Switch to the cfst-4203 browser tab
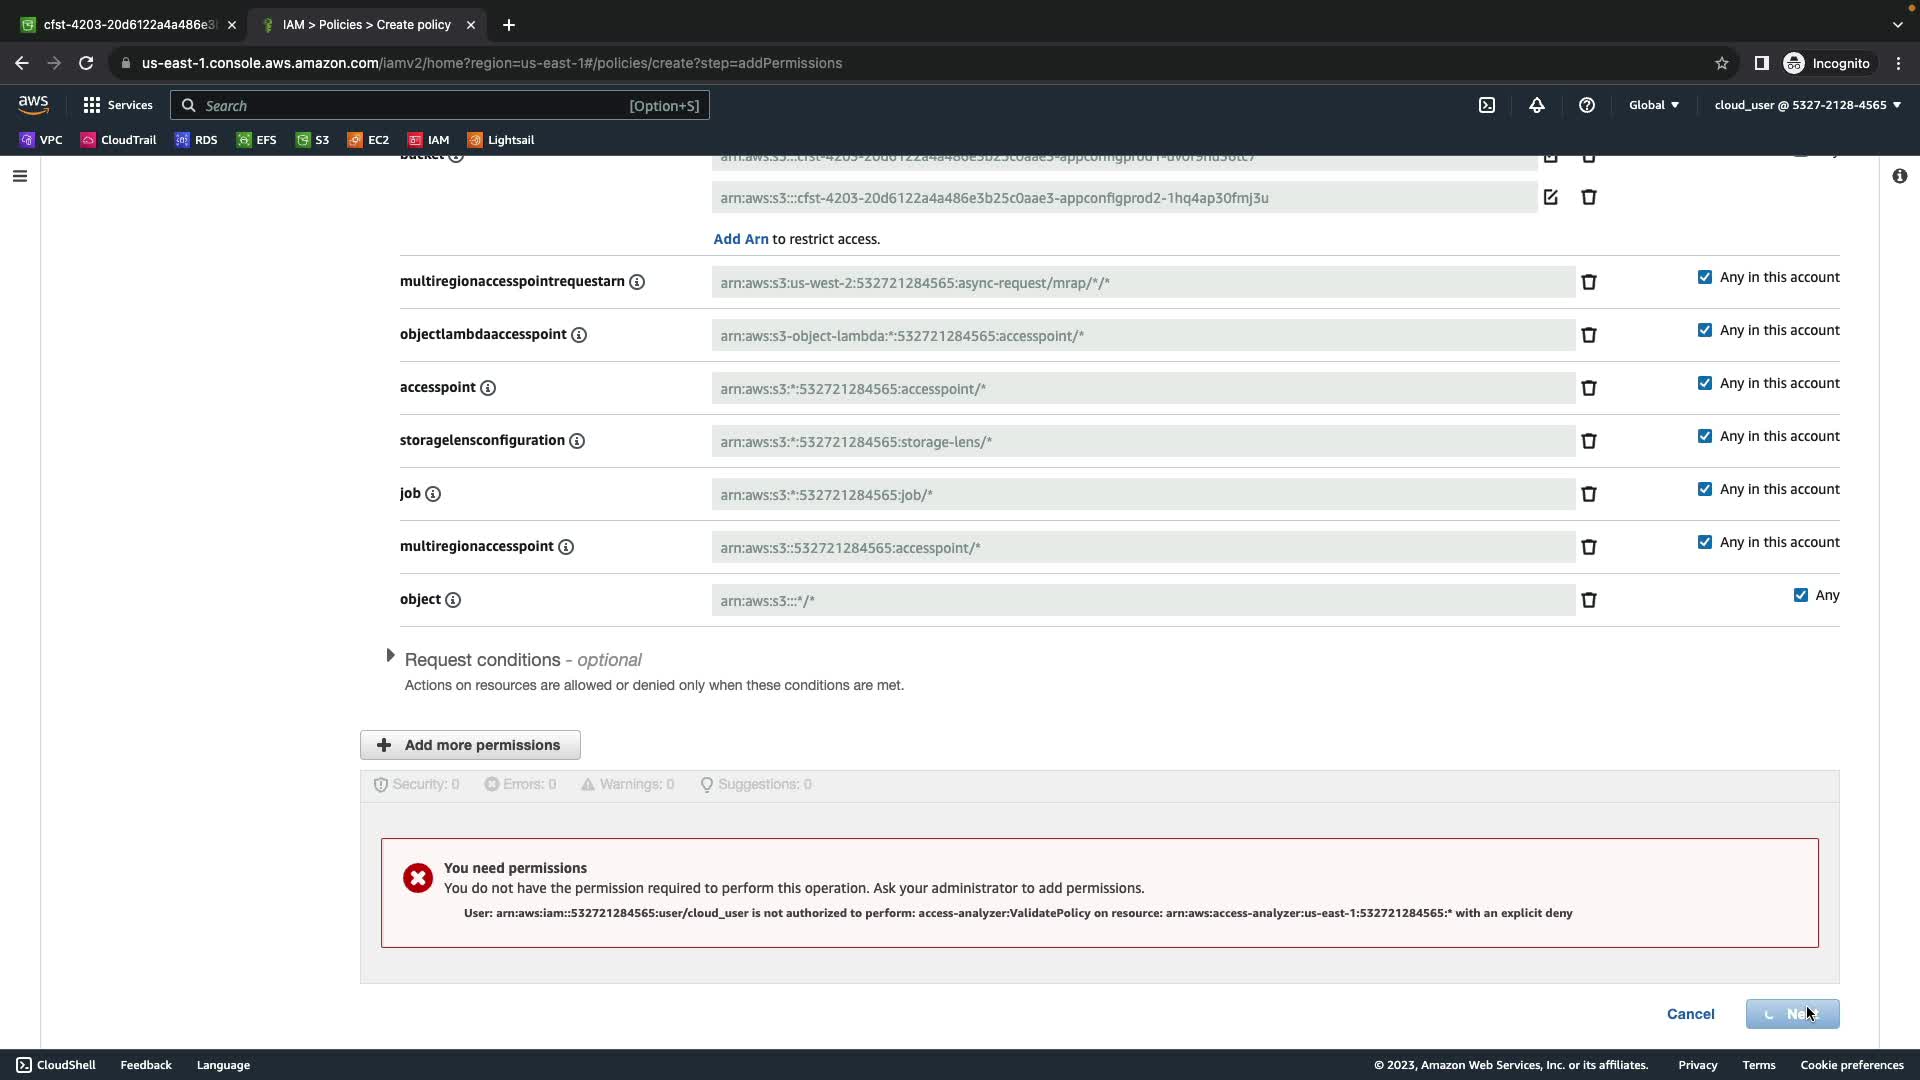This screenshot has width=1920, height=1080. coord(125,24)
